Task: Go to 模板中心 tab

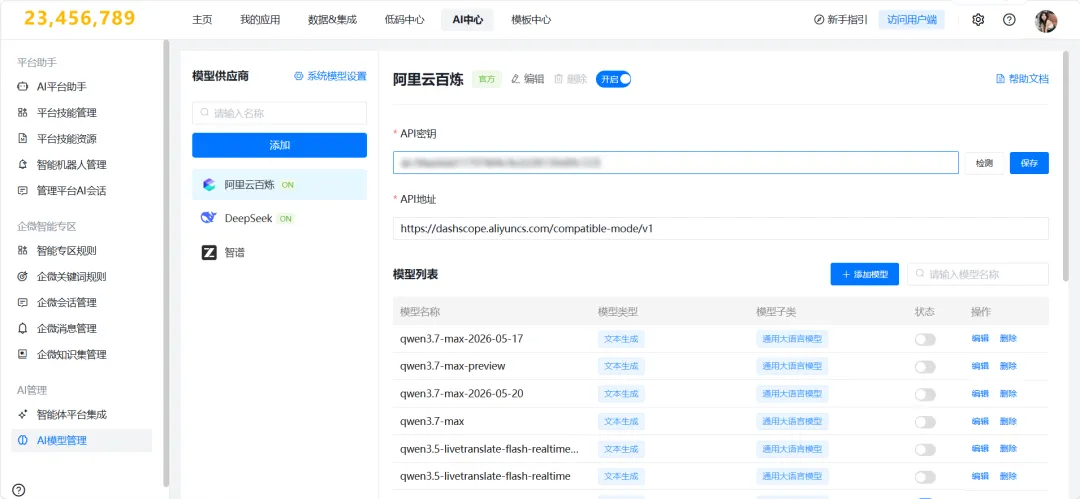Action: pos(531,20)
